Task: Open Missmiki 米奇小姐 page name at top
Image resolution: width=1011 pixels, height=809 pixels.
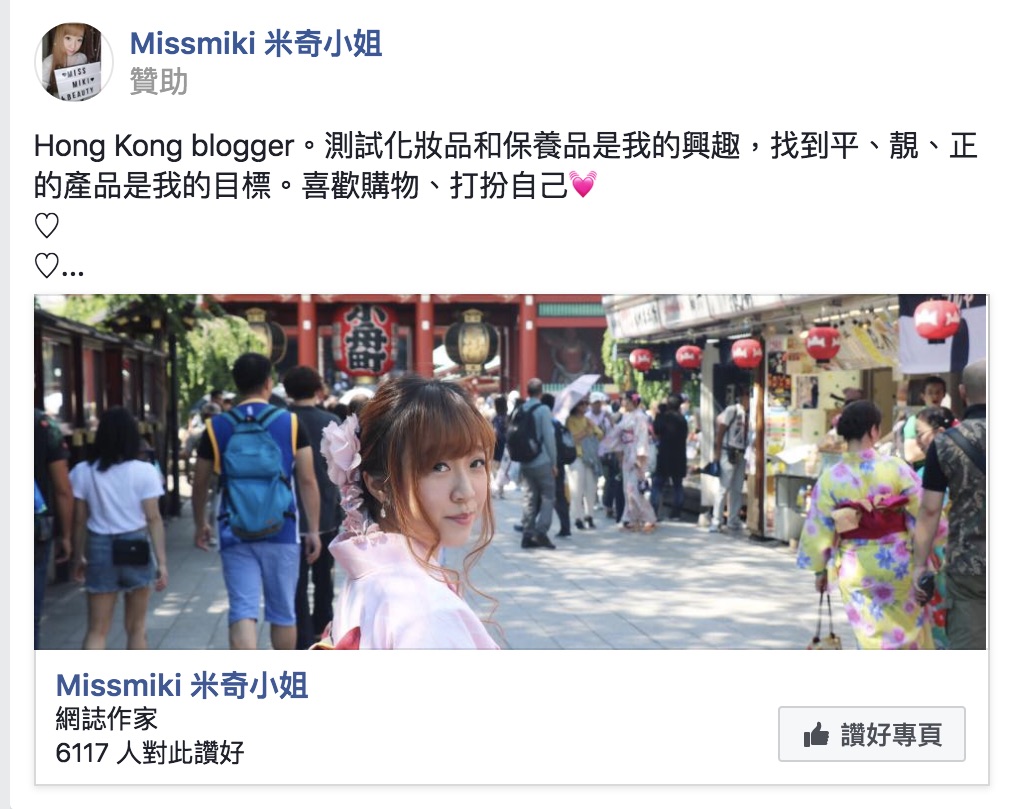Action: tap(256, 44)
